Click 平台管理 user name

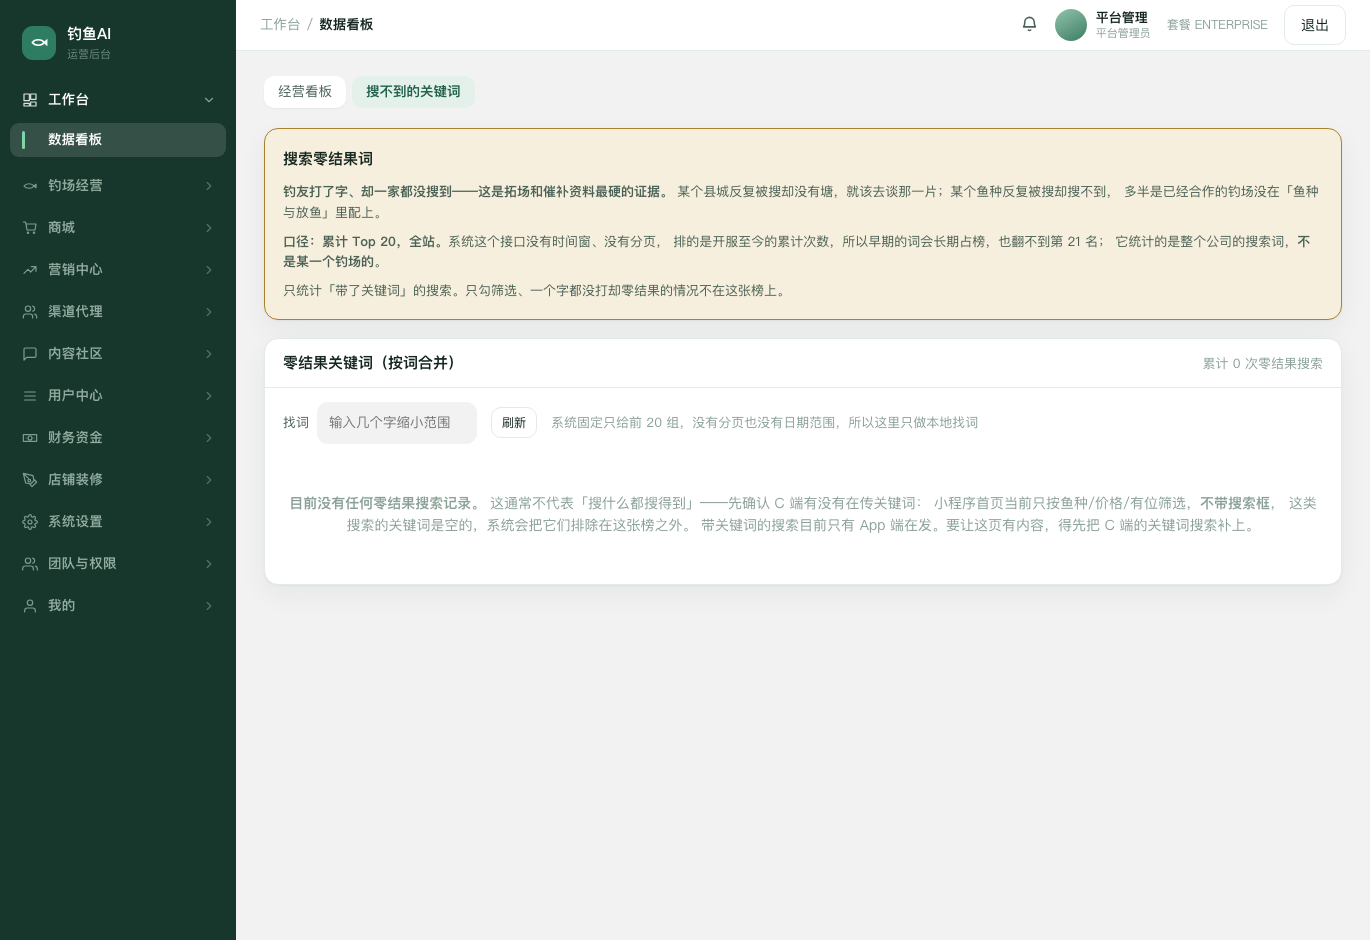pyautogui.click(x=1122, y=17)
